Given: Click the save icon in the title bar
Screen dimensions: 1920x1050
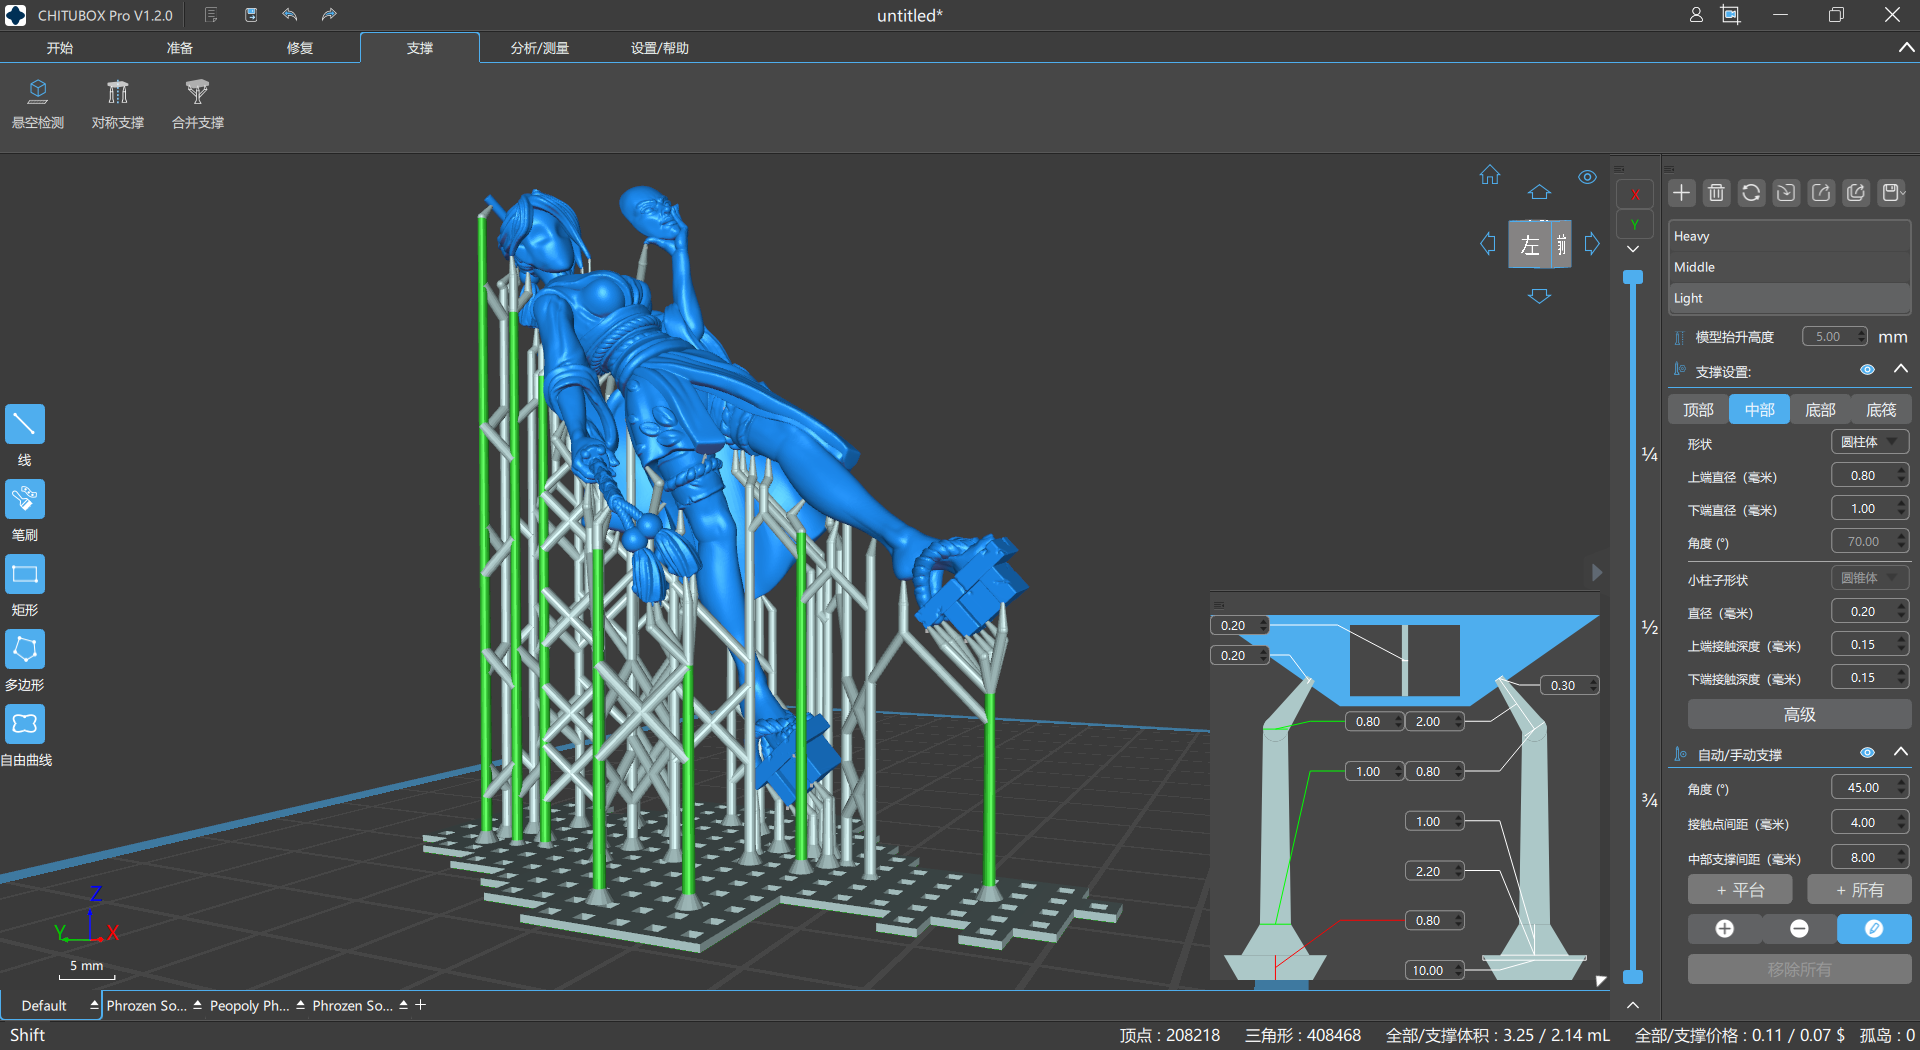Looking at the screenshot, I should coord(251,15).
